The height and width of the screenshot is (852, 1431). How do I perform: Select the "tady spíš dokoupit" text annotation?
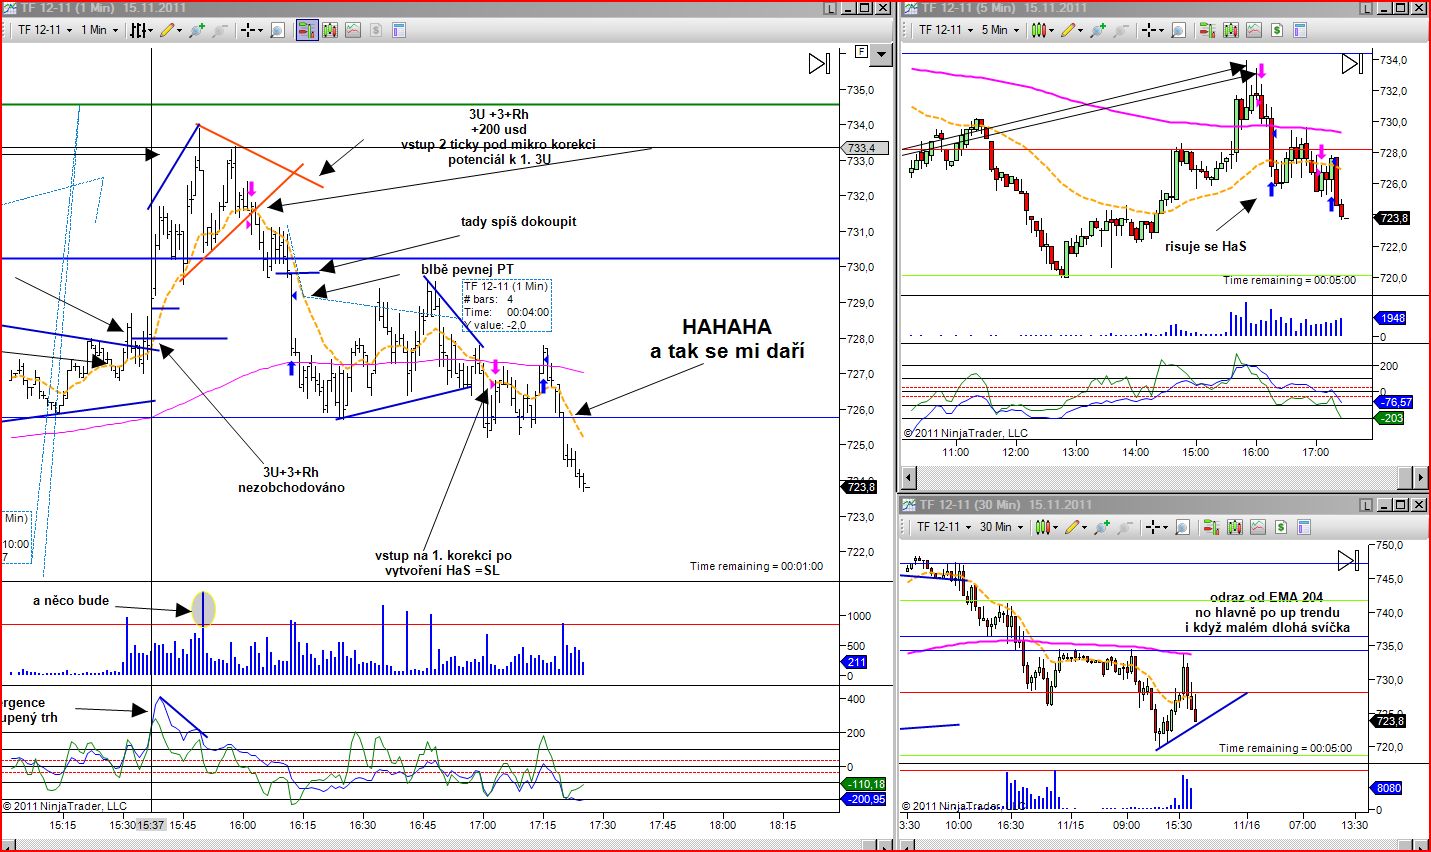click(x=518, y=221)
